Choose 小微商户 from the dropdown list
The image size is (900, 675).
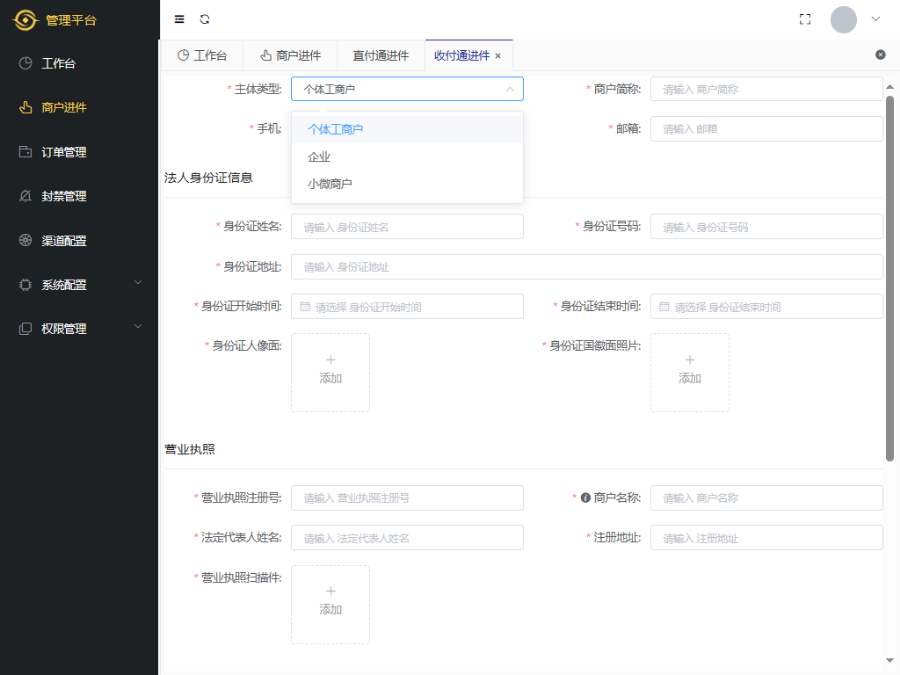(x=407, y=184)
